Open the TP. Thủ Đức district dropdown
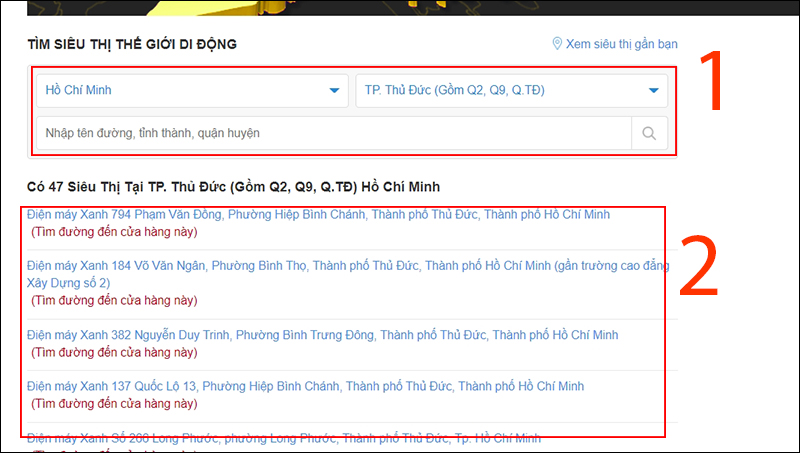 point(512,90)
